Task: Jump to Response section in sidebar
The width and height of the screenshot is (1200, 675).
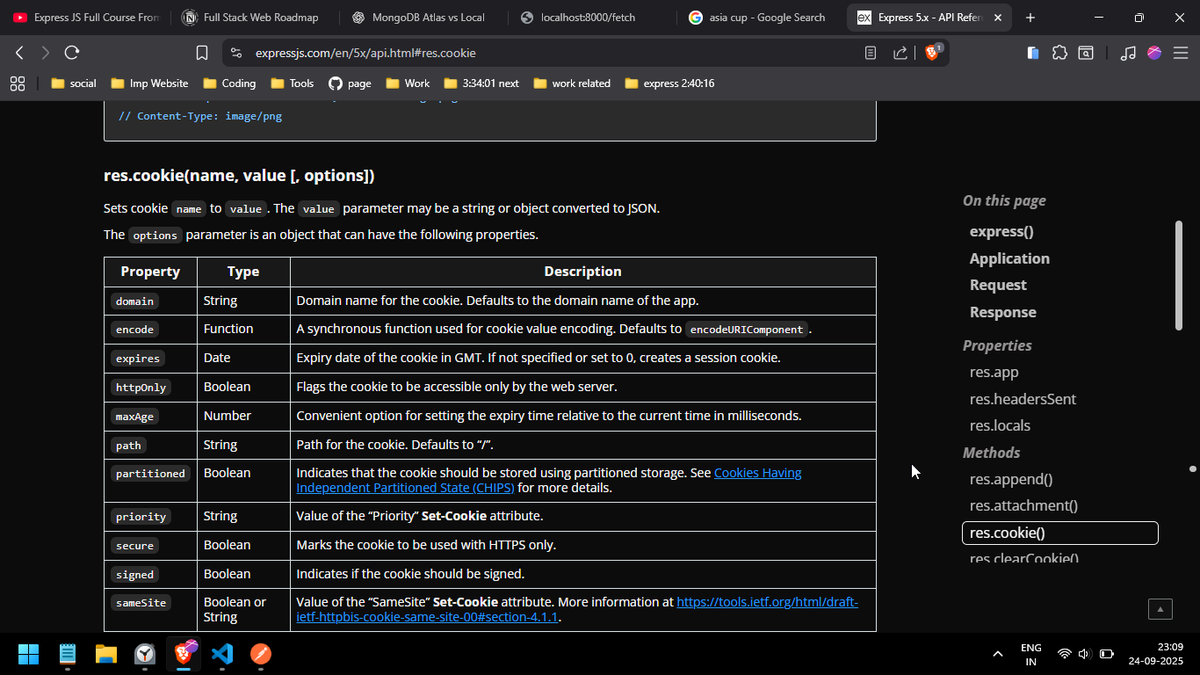Action: coord(1002,312)
